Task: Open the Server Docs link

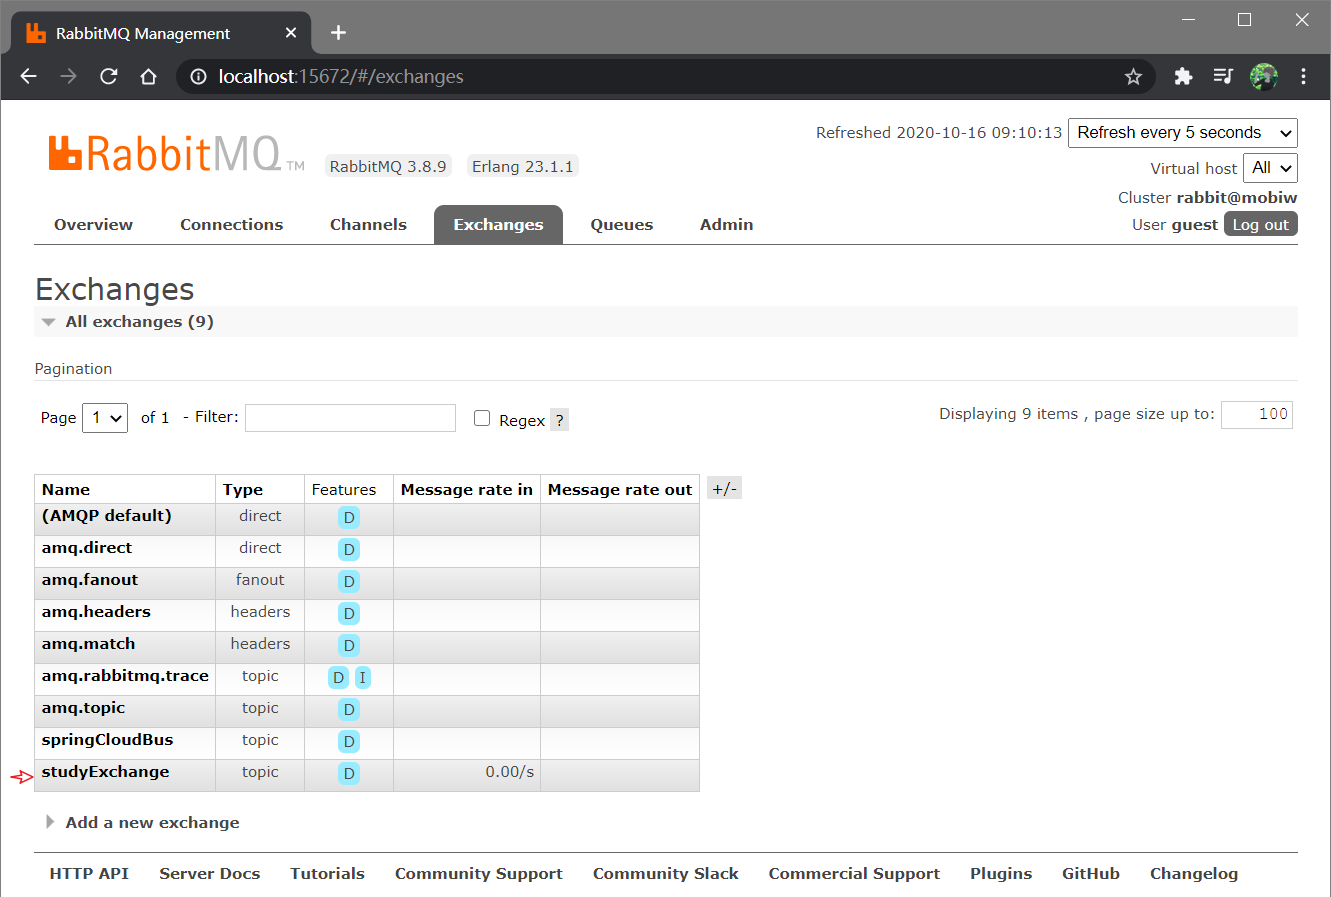Action: point(210,874)
